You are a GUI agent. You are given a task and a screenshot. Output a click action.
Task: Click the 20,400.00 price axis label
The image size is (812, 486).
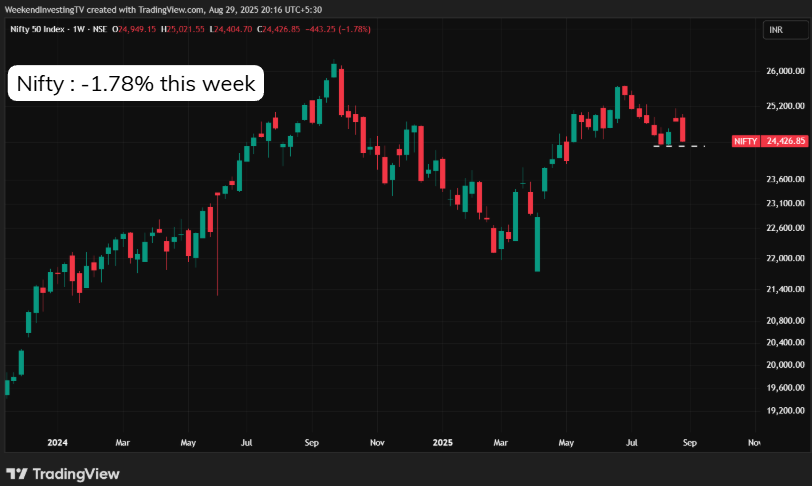click(x=785, y=342)
